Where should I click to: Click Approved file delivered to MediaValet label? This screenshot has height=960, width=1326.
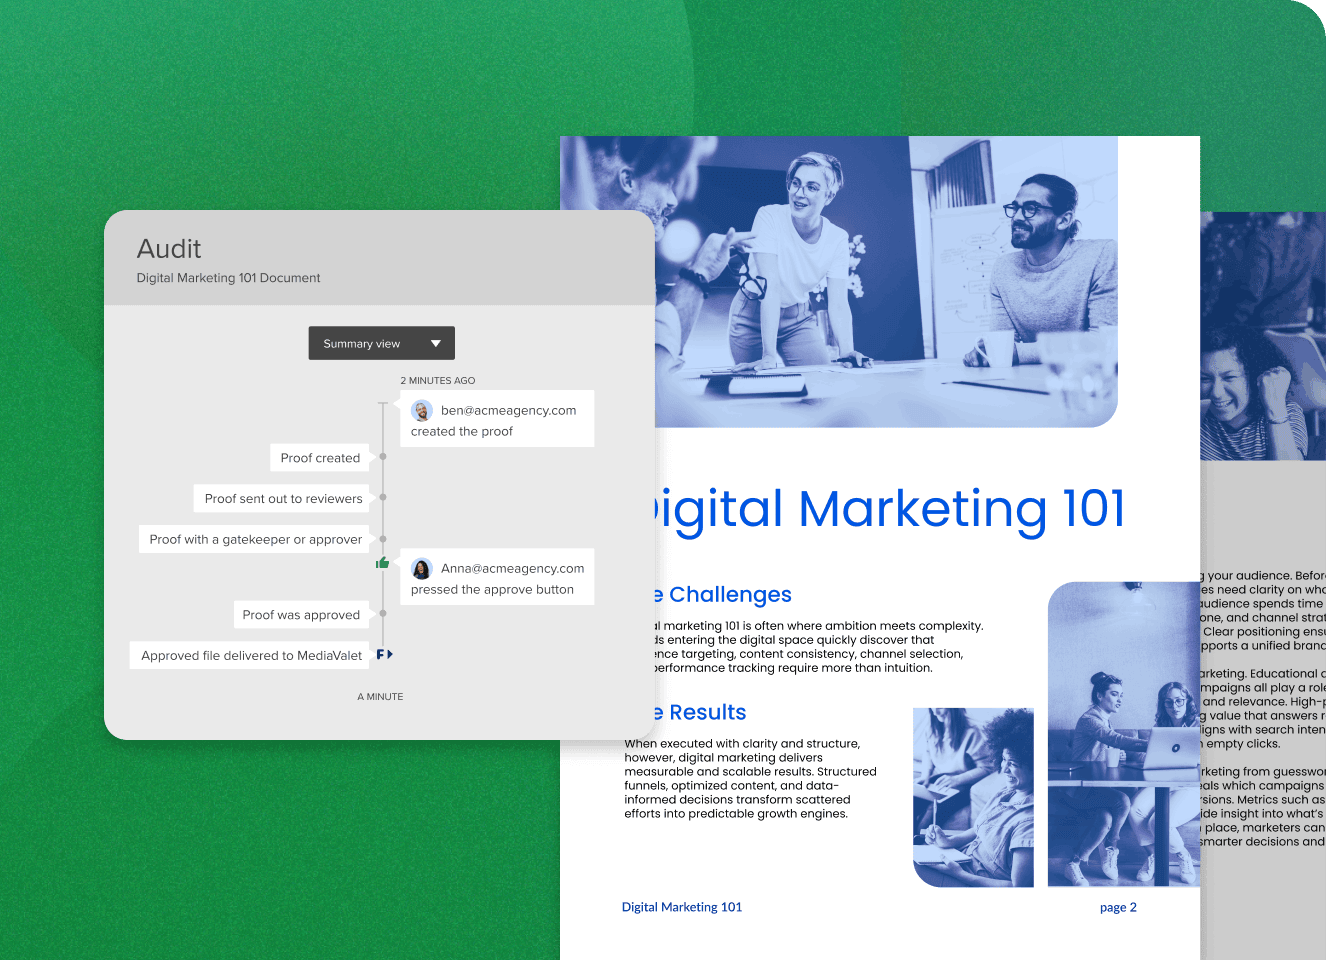tap(251, 656)
